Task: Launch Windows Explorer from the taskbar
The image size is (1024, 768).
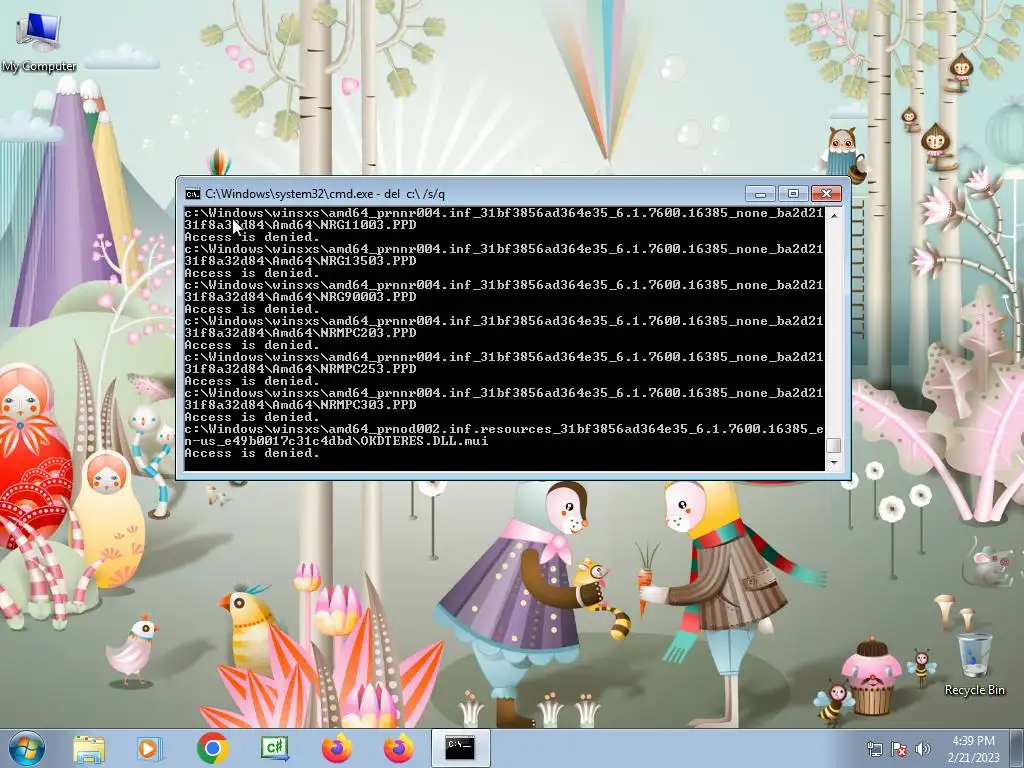Action: pos(89,749)
